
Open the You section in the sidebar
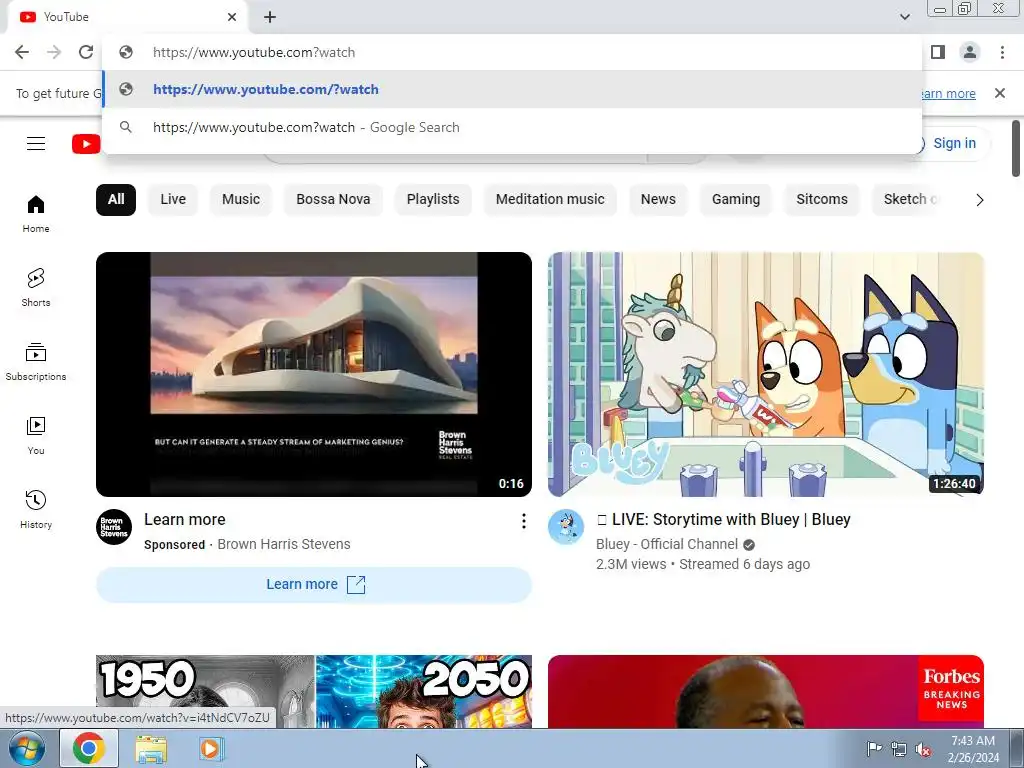(x=36, y=436)
